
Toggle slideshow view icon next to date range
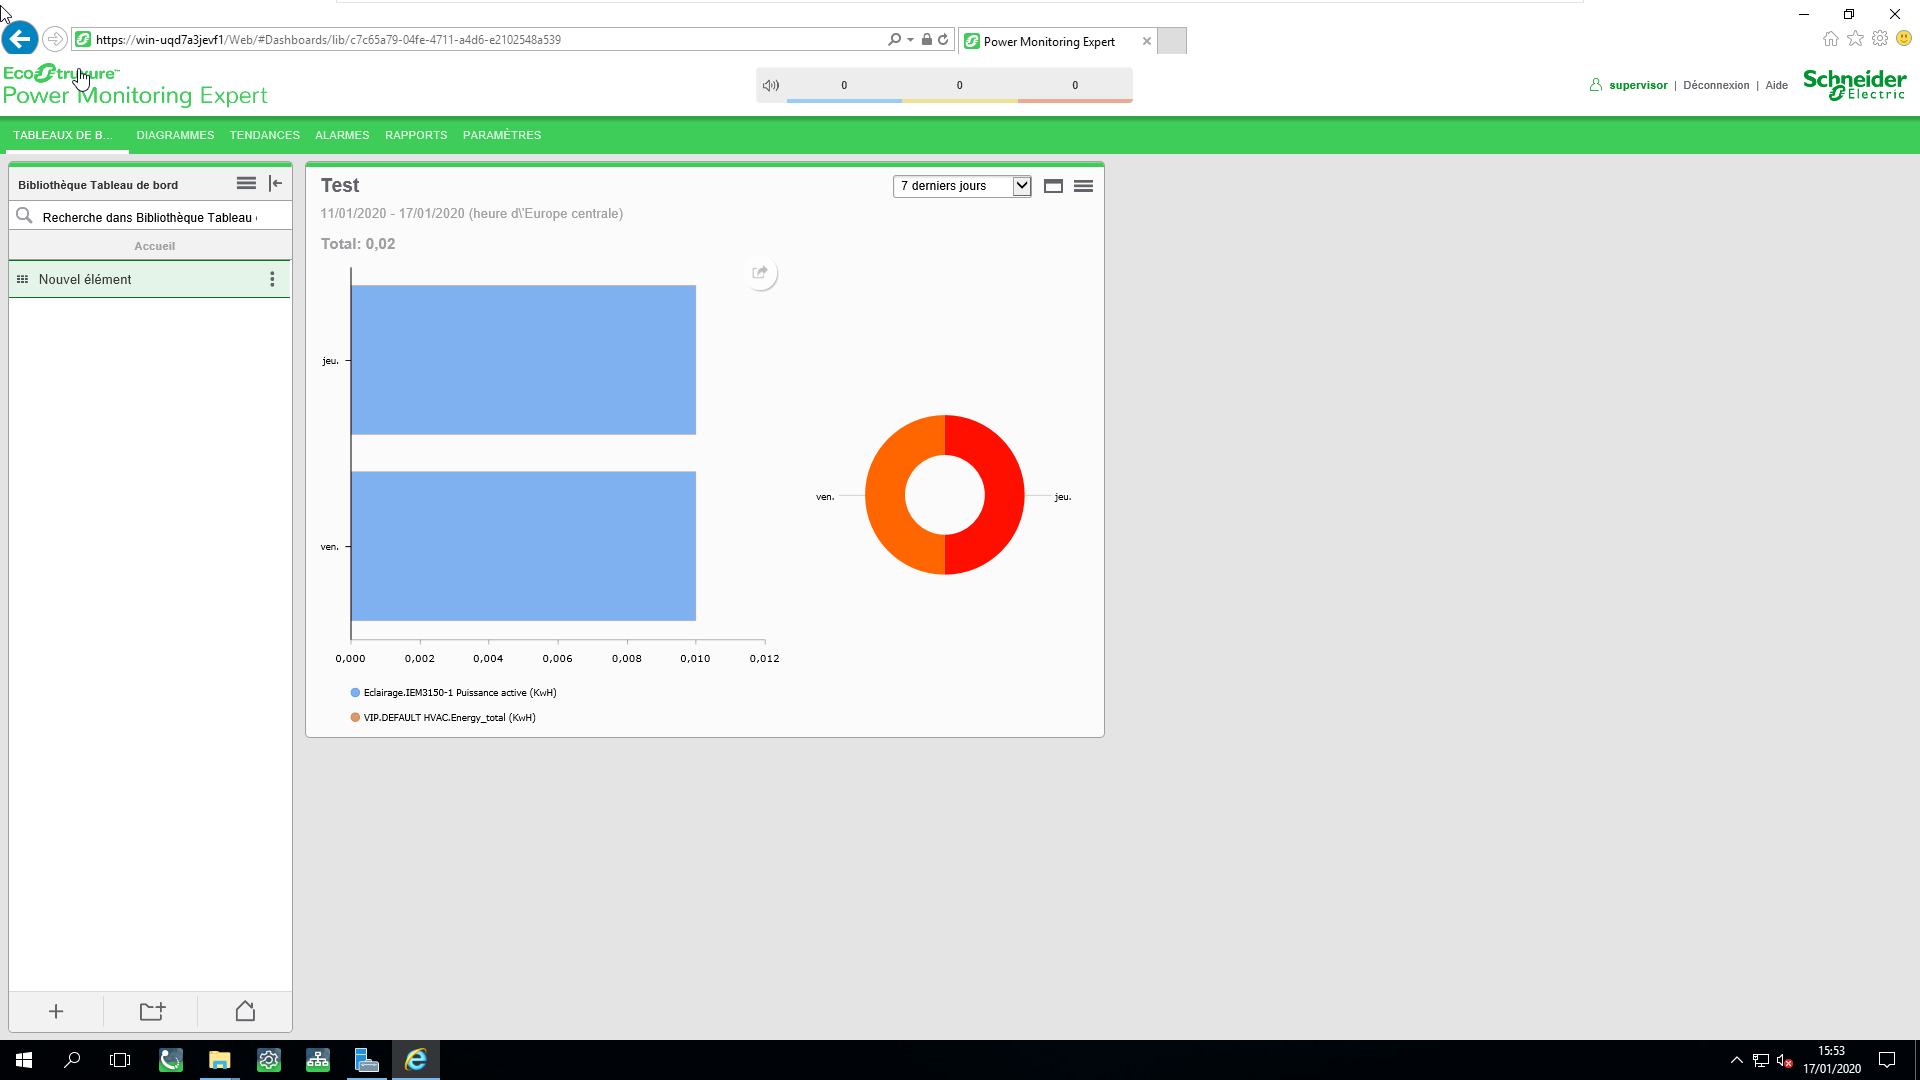pos(1053,186)
